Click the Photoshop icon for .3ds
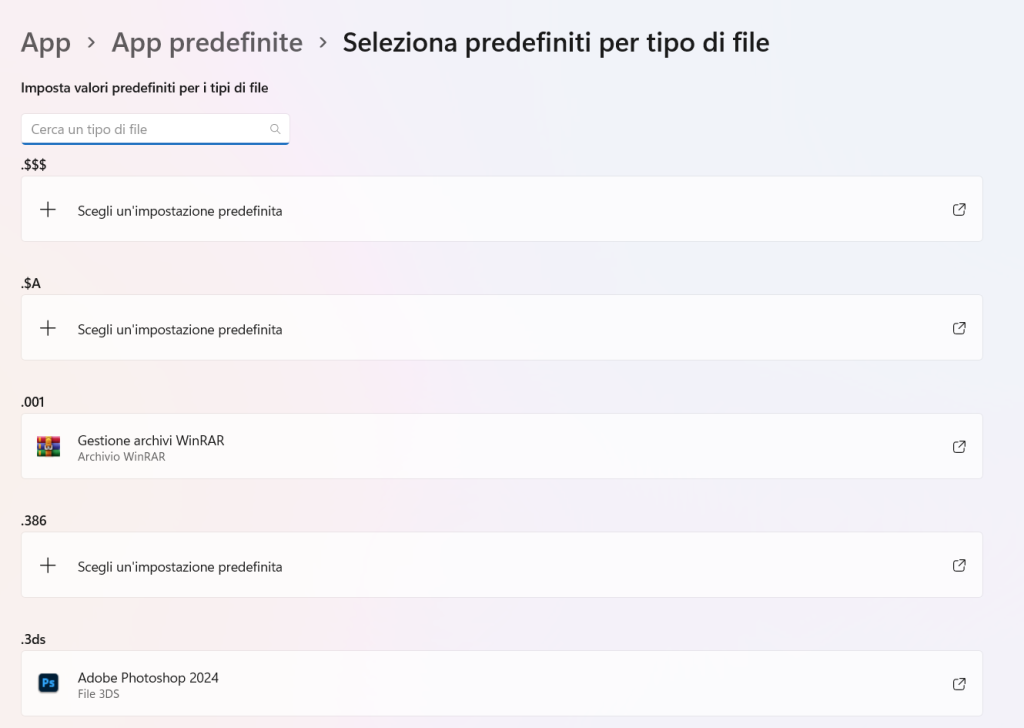Screen dimensions: 1024x728 [48, 684]
